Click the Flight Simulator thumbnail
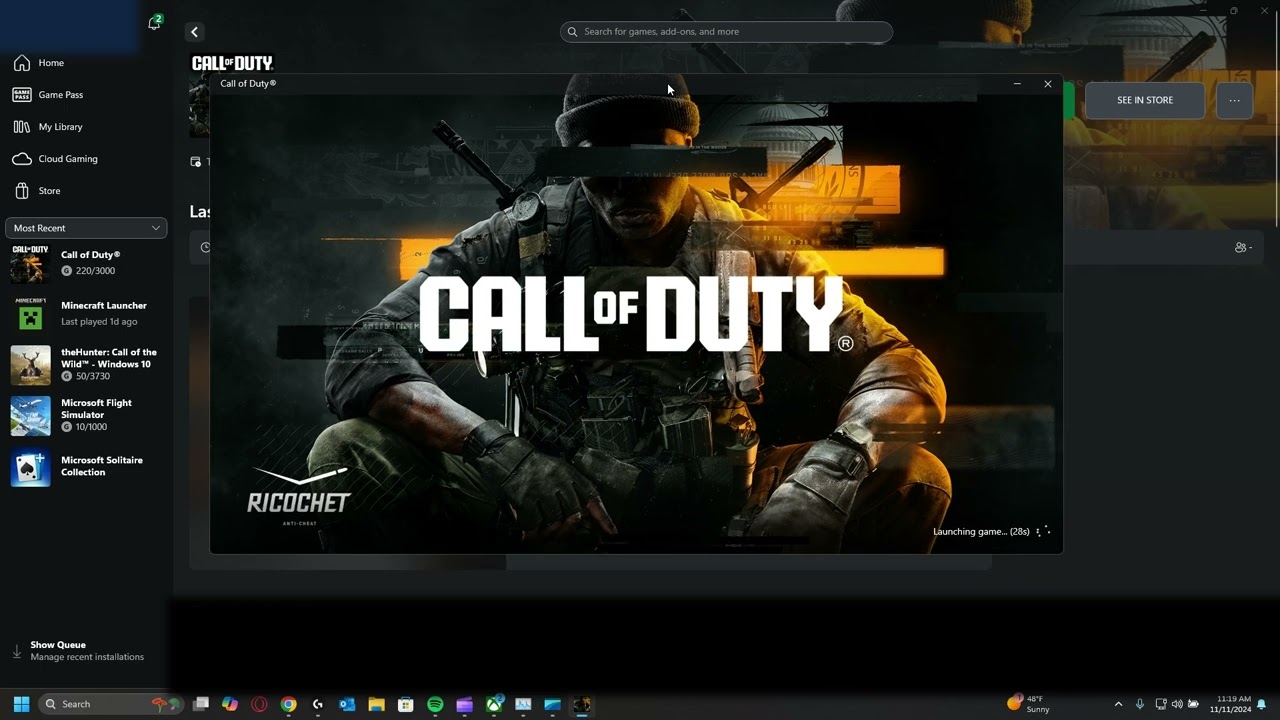Image resolution: width=1280 pixels, height=720 pixels. [30, 416]
